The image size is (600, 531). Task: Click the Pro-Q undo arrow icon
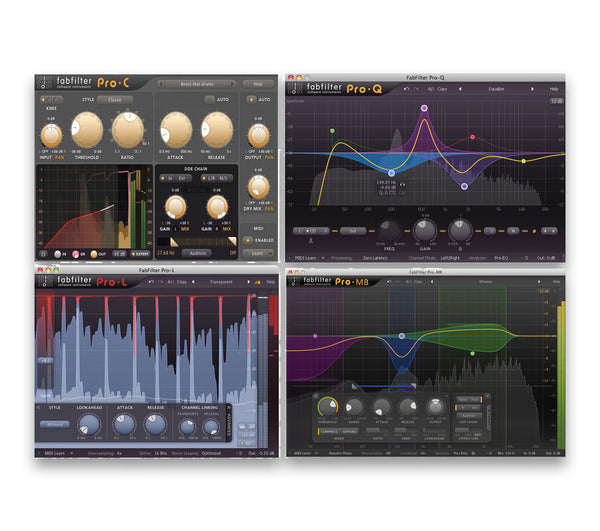click(407, 89)
